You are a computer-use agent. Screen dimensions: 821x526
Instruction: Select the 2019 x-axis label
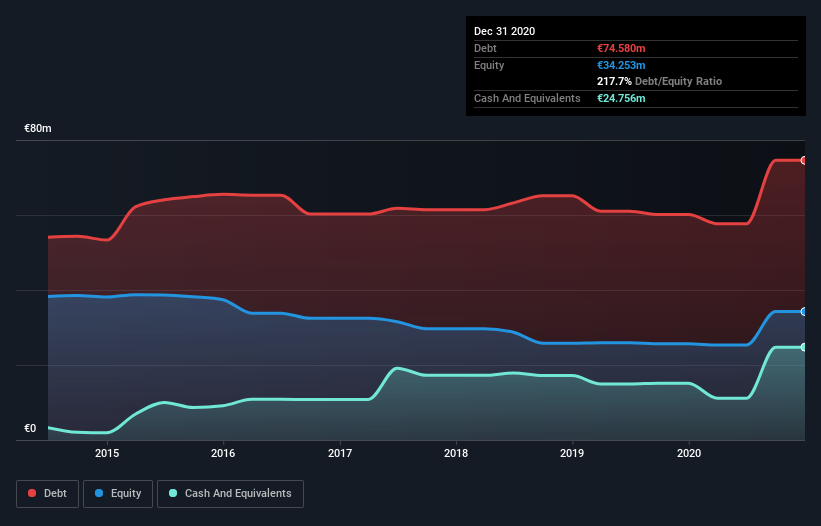click(x=572, y=453)
